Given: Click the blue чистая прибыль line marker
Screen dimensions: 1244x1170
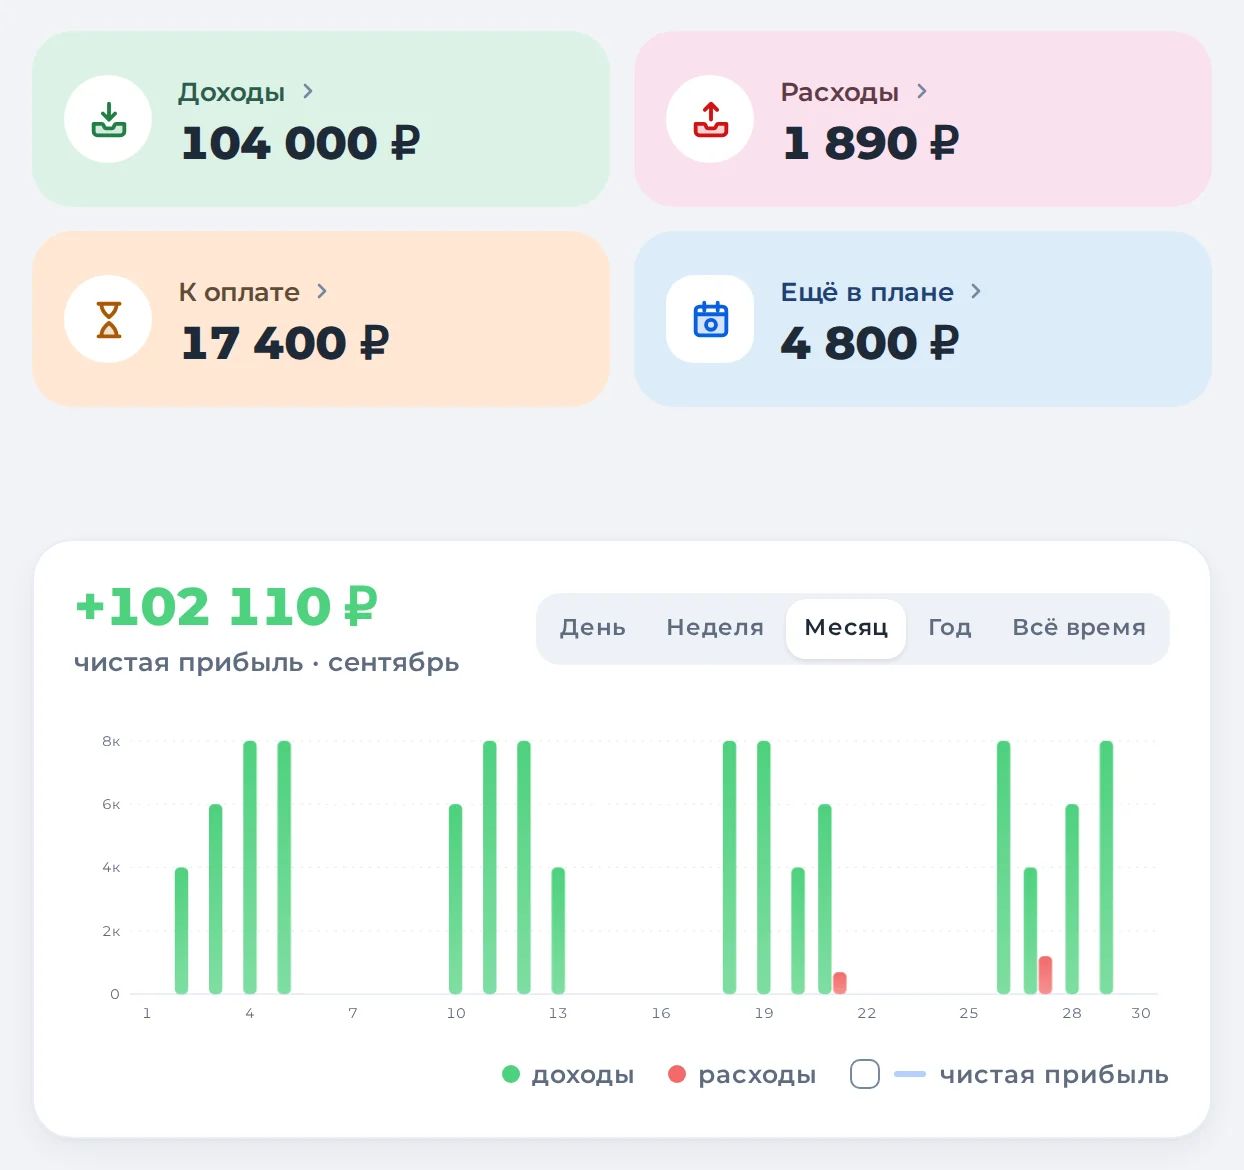Looking at the screenshot, I should click(x=910, y=1074).
